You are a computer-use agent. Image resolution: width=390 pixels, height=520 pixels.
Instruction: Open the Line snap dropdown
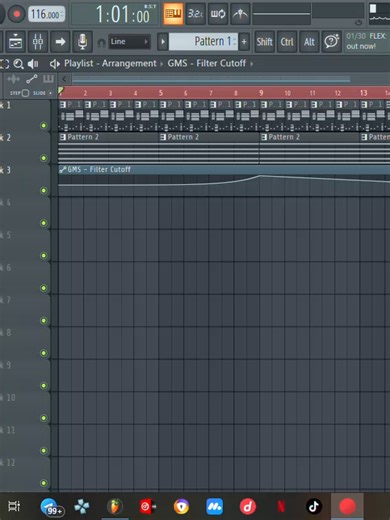[x=129, y=42]
